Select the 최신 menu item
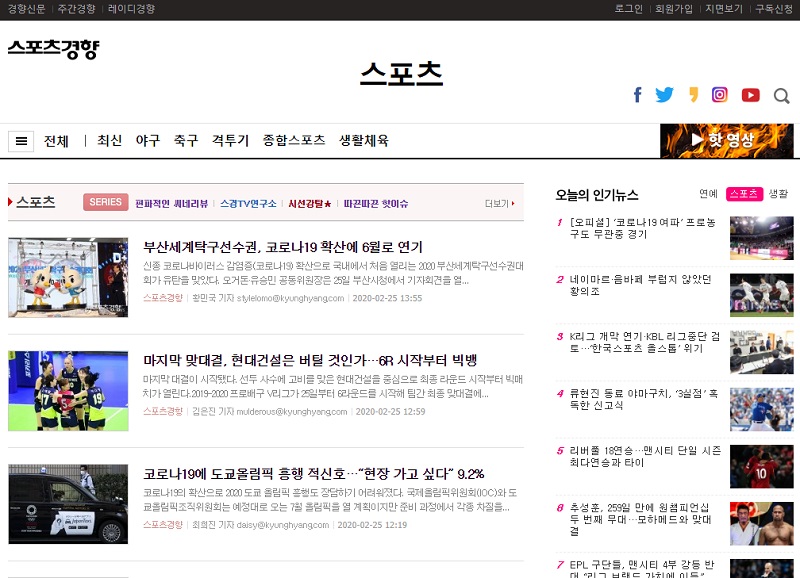 click(110, 140)
